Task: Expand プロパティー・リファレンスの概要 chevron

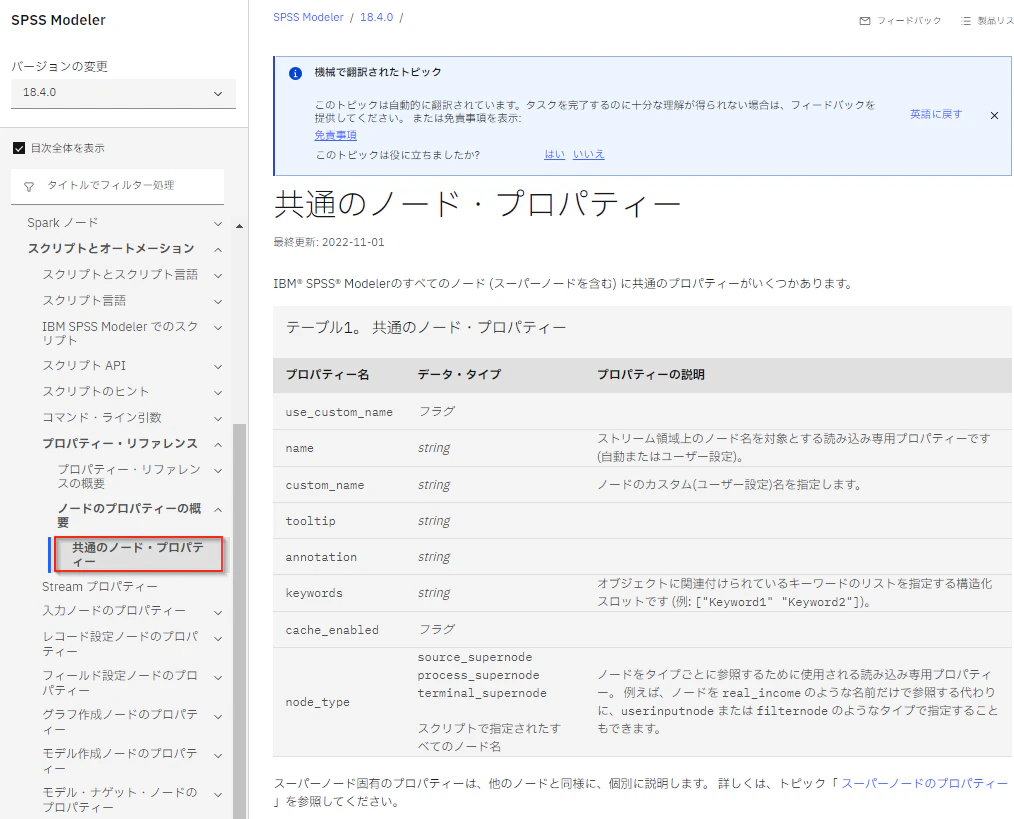Action: tap(219, 470)
